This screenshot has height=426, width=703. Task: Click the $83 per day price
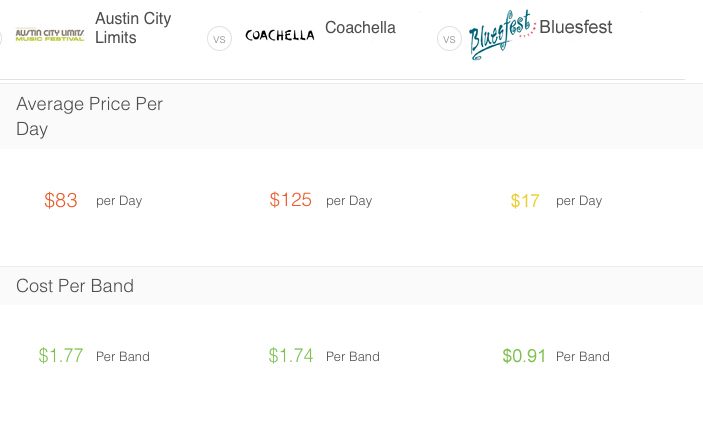click(x=61, y=200)
